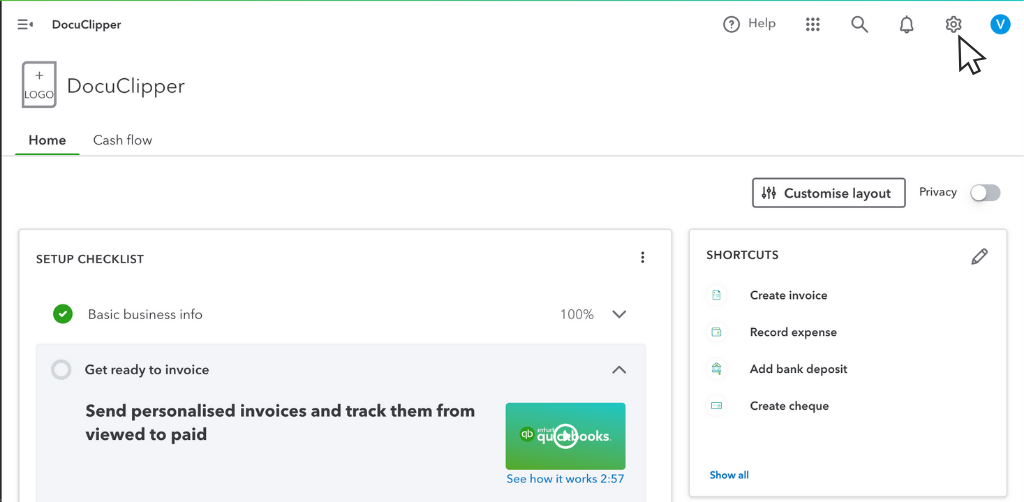This screenshot has height=502, width=1024.
Task: Open the search magnifier icon
Action: (859, 25)
